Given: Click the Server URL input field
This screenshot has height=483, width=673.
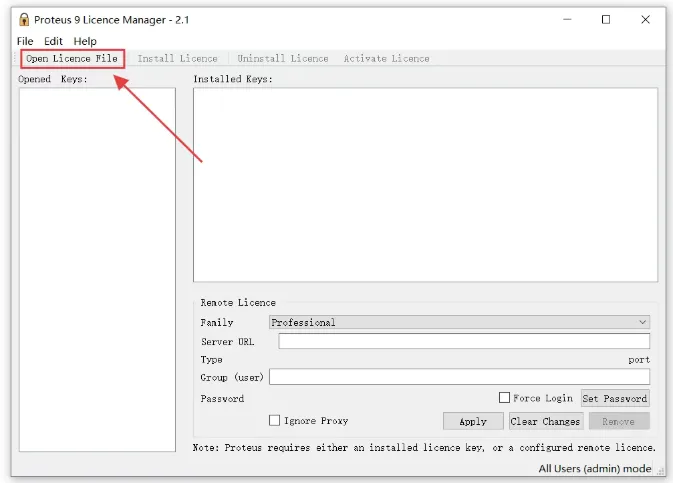Looking at the screenshot, I should [464, 341].
